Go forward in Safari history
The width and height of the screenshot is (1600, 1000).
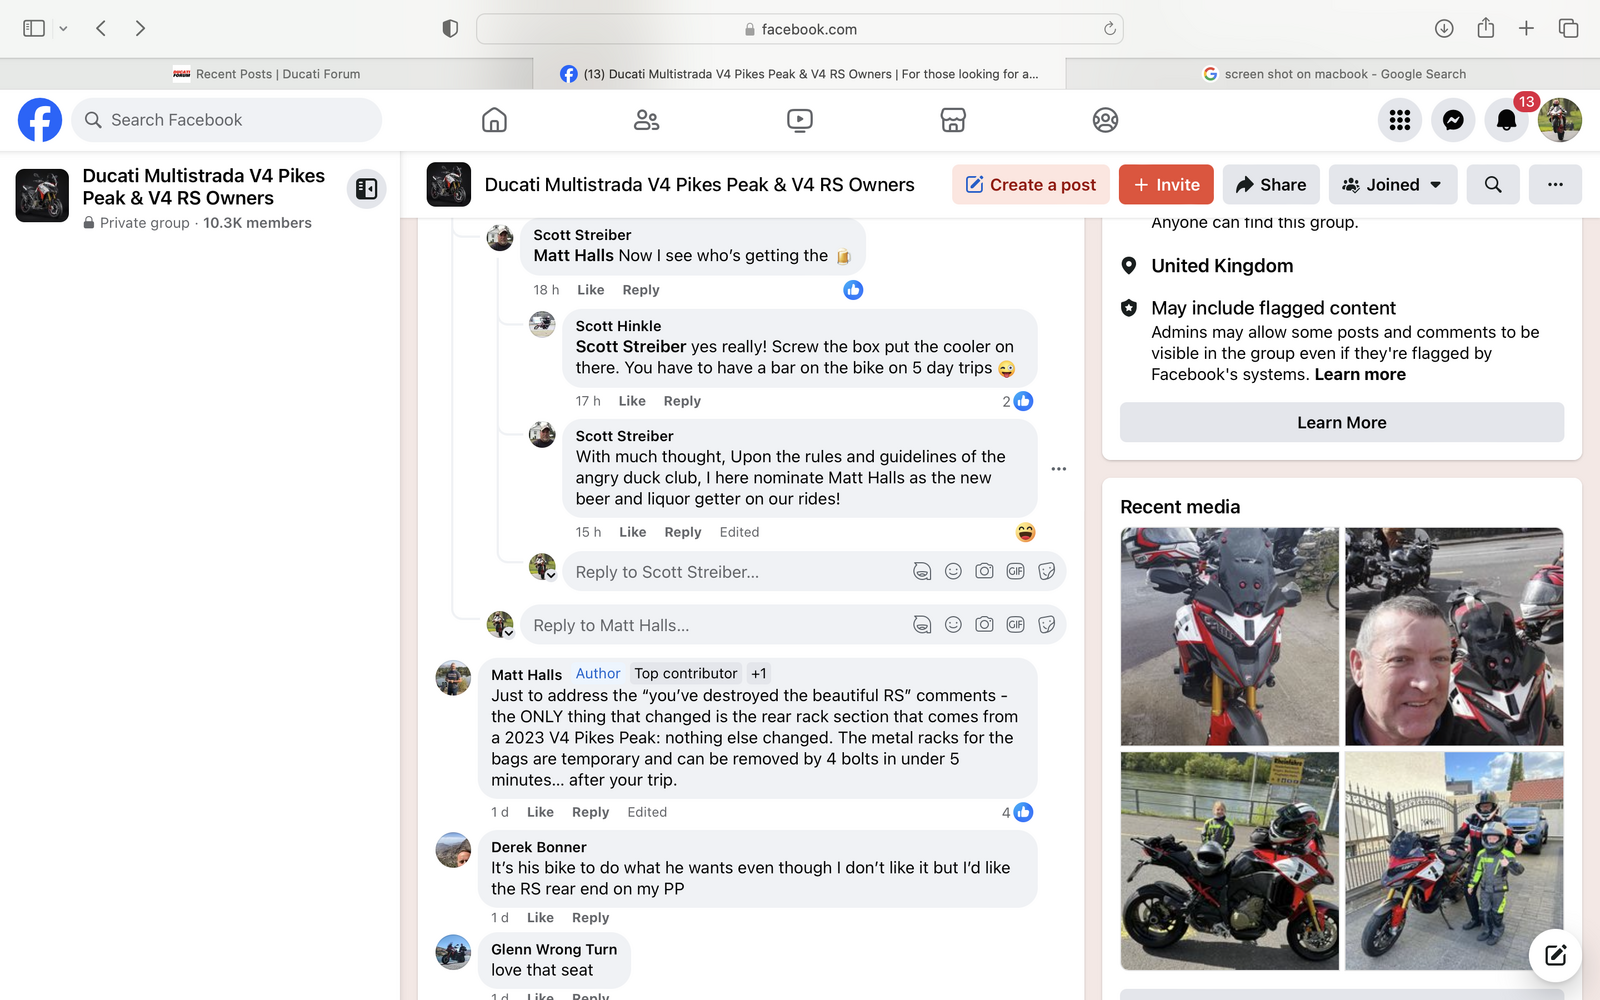140,29
